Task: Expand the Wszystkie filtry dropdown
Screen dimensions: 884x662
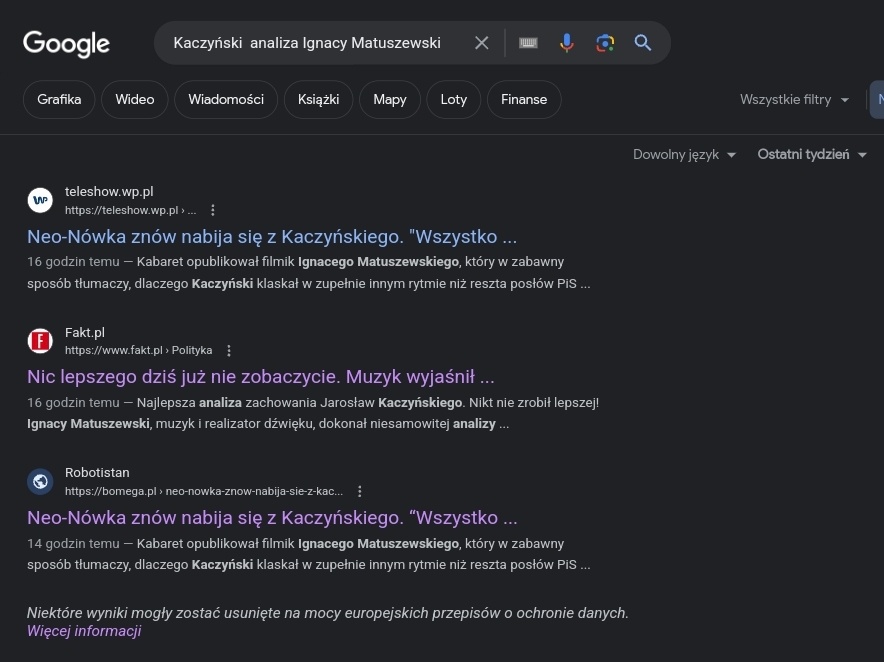Action: click(794, 100)
